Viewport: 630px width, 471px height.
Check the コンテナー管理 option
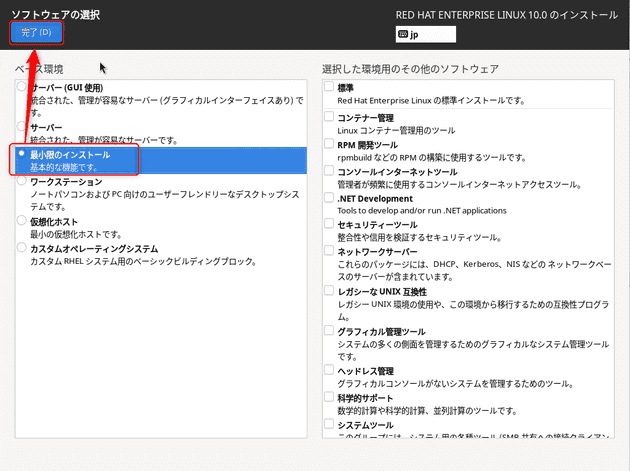[329, 117]
